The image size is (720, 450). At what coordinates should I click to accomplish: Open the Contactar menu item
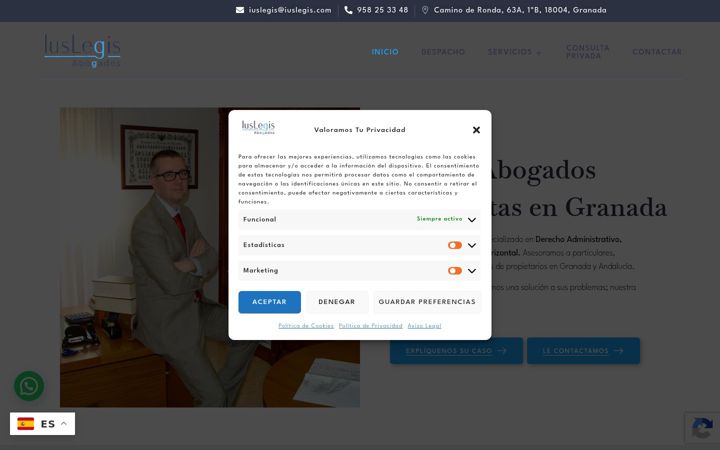click(657, 52)
